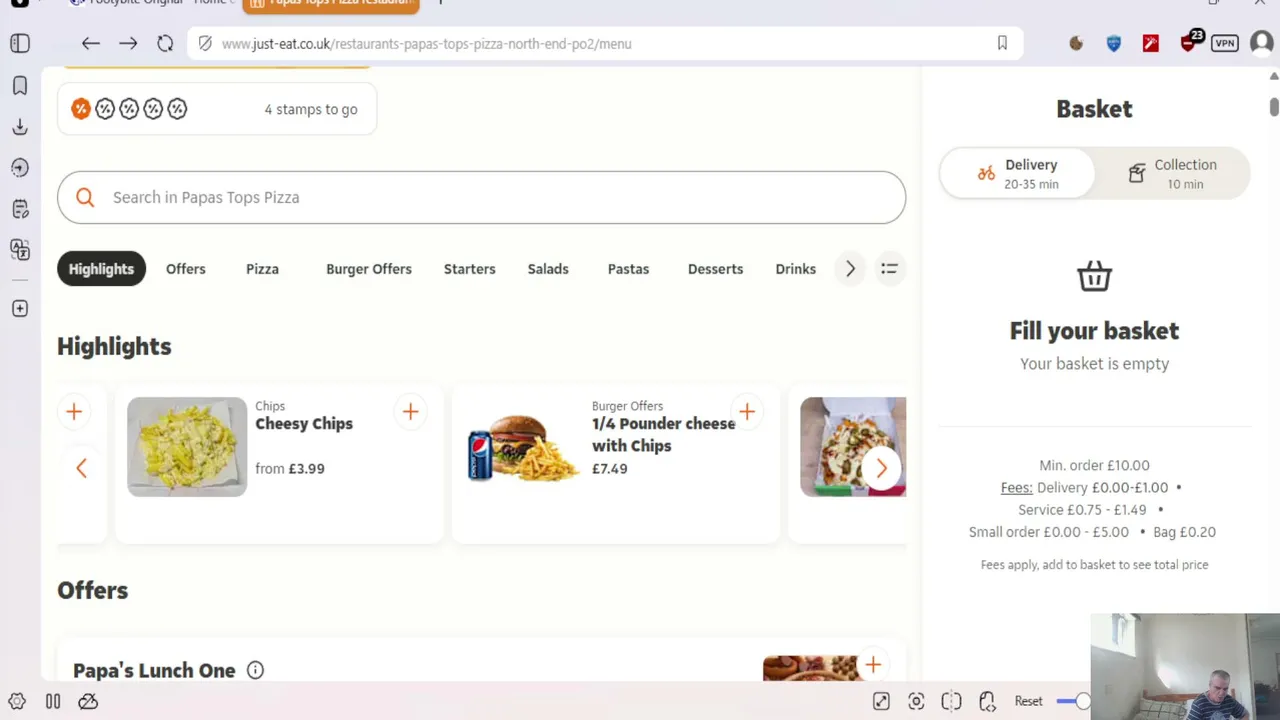Show the previous Highlights items with left arrow

tap(82, 468)
